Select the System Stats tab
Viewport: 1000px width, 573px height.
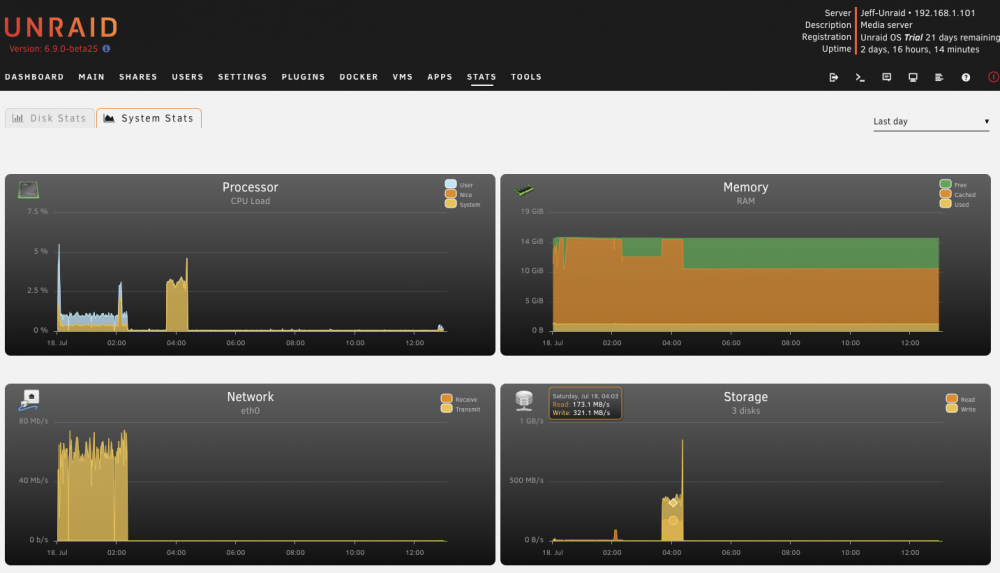[x=149, y=118]
